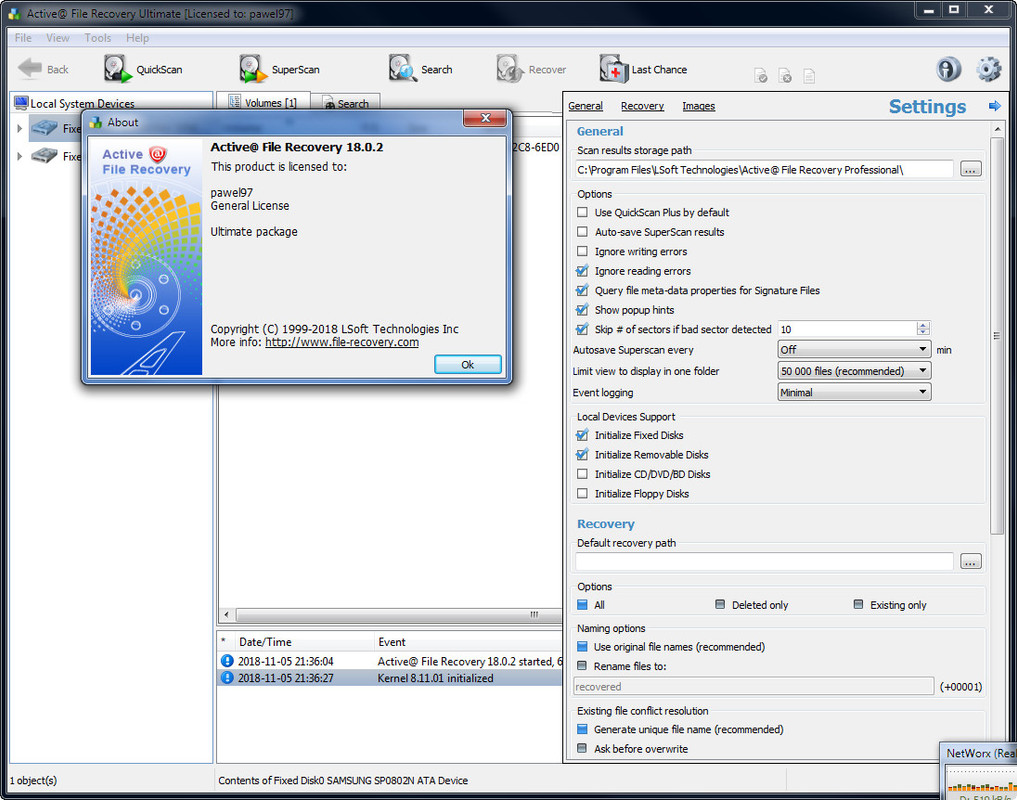Jump to General settings section link
This screenshot has width=1017, height=800.
click(x=585, y=106)
